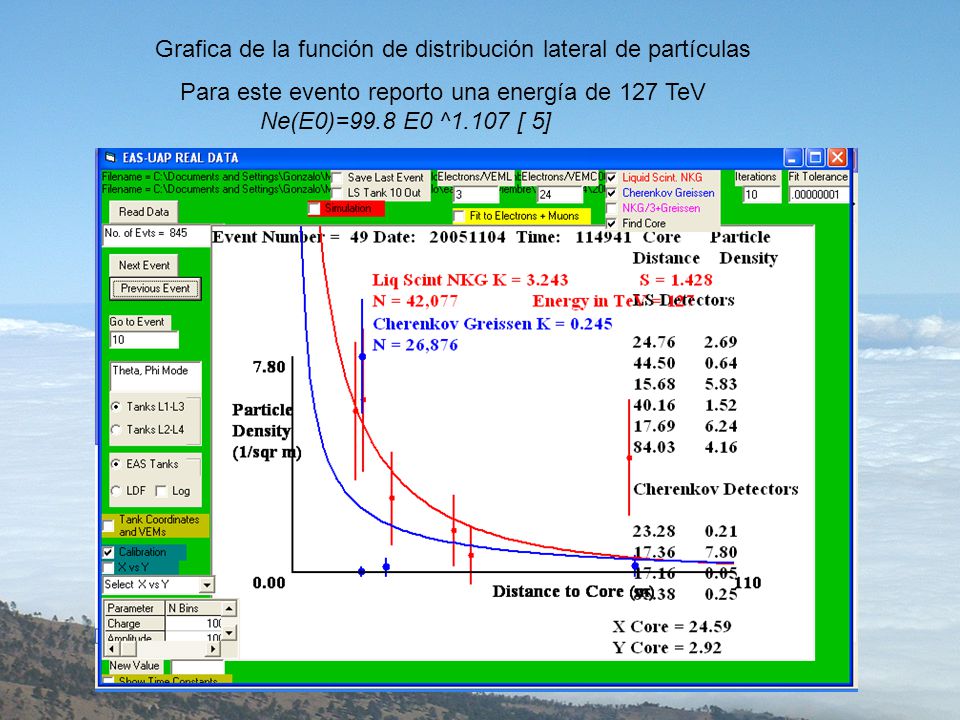Close the EAS-UAP REAL DATA window

[837, 158]
